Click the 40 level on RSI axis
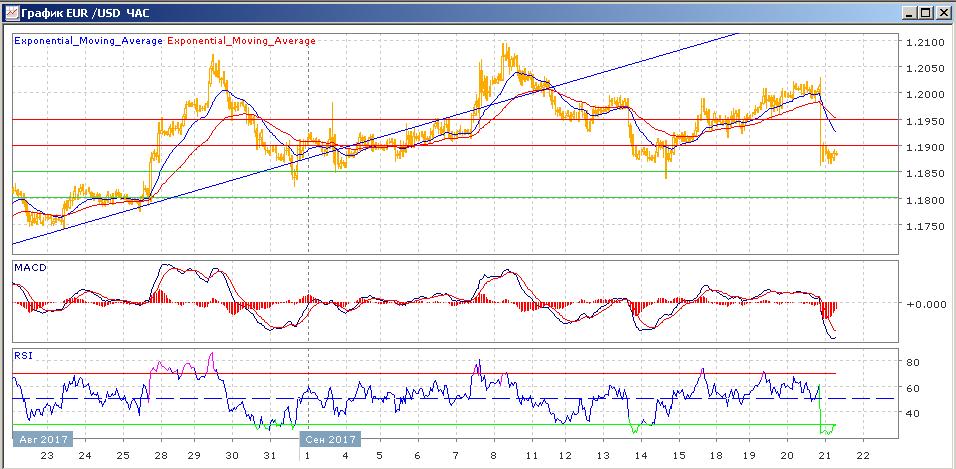 [913, 413]
